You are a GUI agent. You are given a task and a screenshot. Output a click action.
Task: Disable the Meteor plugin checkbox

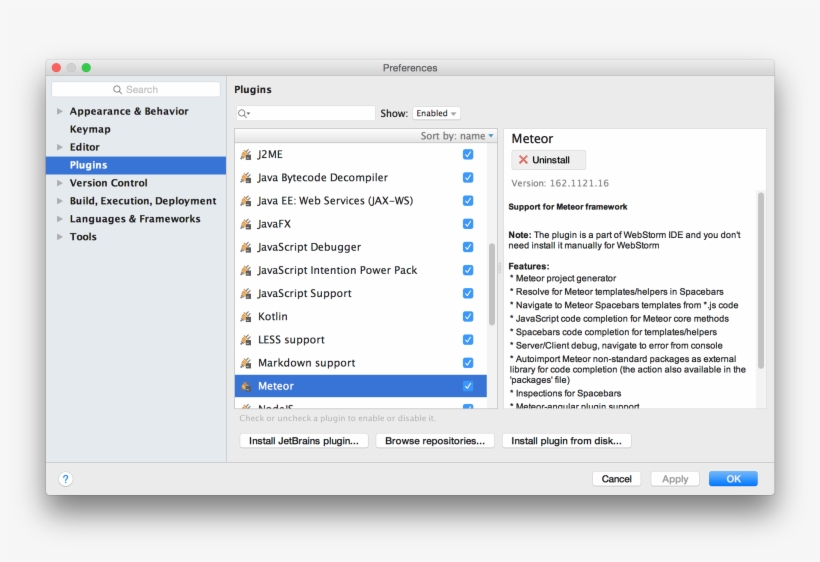coord(468,386)
